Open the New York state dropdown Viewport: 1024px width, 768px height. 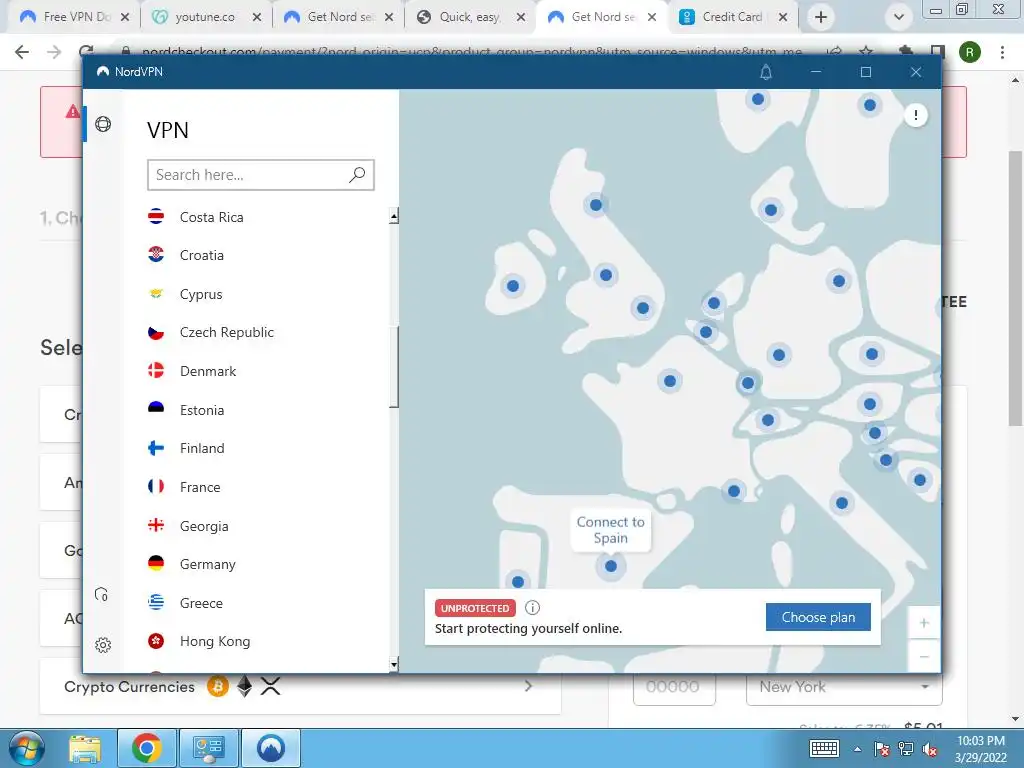coord(844,687)
